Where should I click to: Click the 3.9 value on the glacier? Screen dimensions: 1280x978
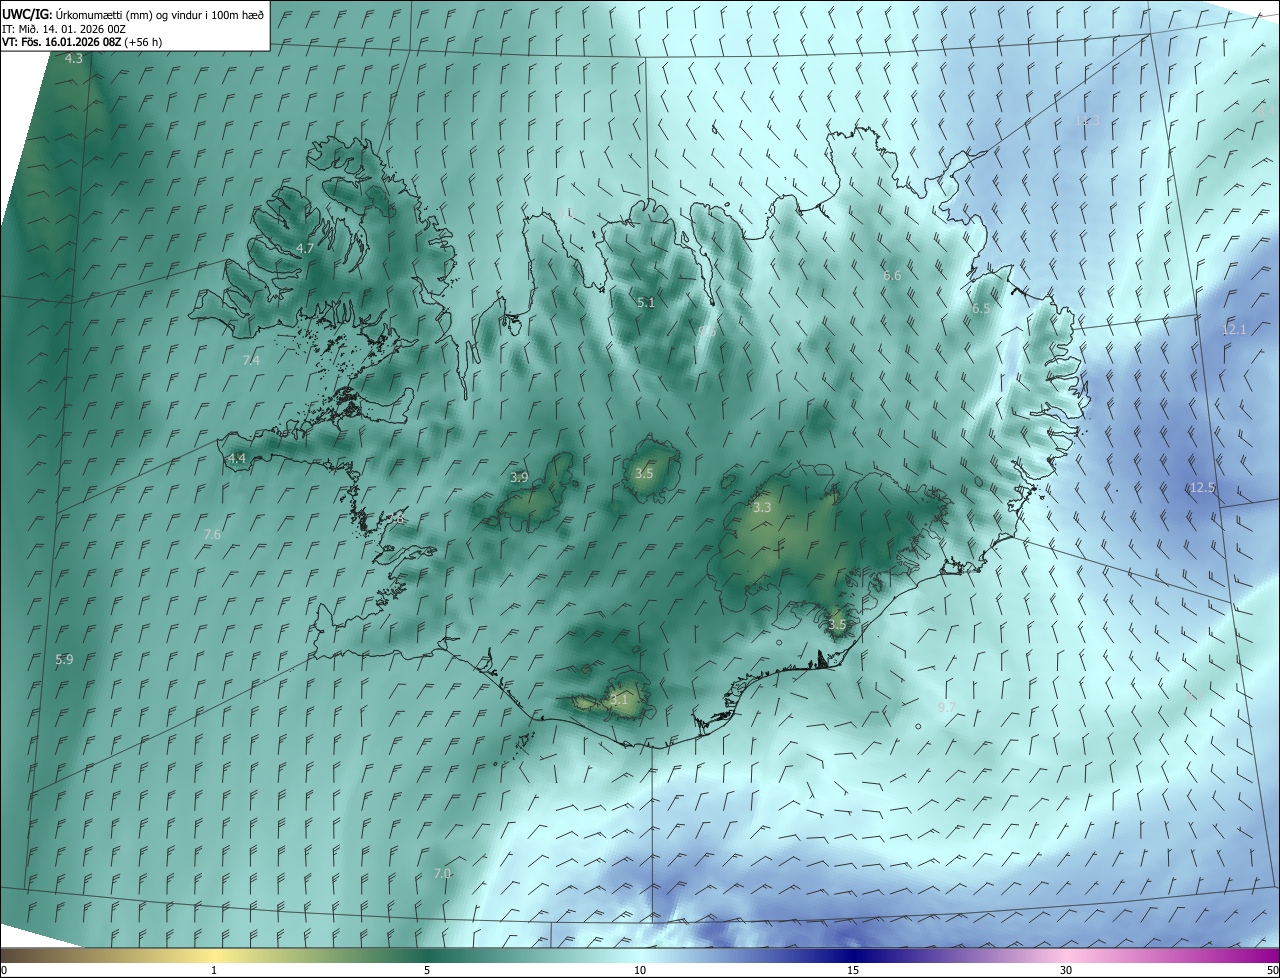[x=519, y=478]
